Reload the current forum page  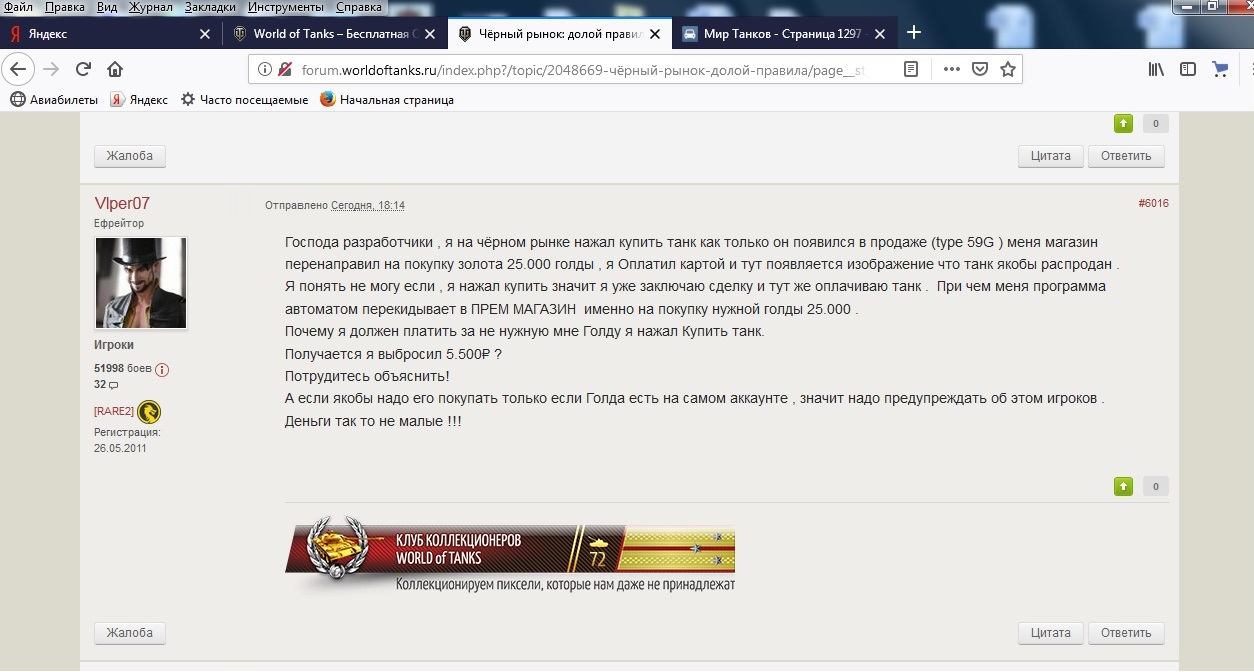coord(83,69)
